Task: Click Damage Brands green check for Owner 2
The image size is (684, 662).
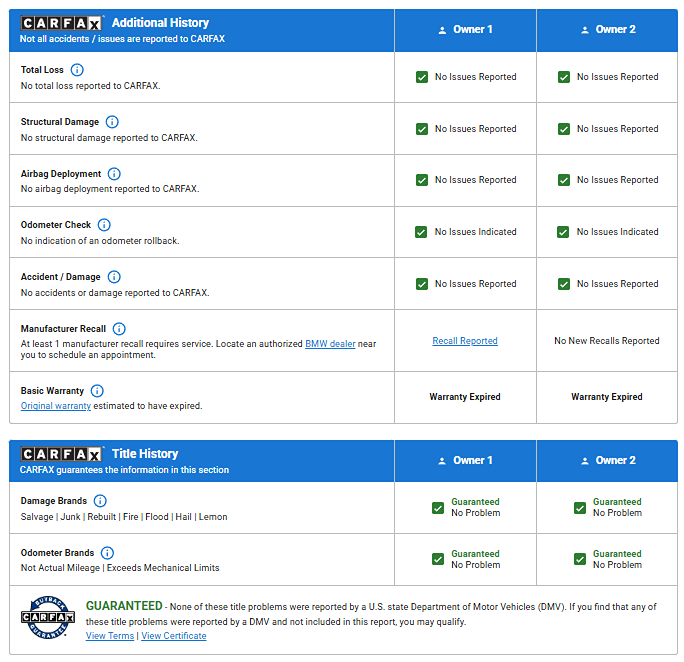Action: coord(580,508)
